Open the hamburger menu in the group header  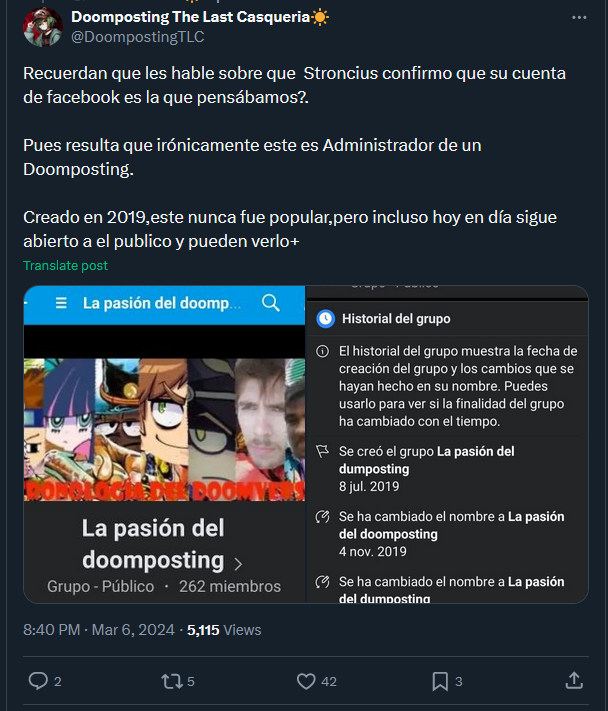[x=61, y=303]
